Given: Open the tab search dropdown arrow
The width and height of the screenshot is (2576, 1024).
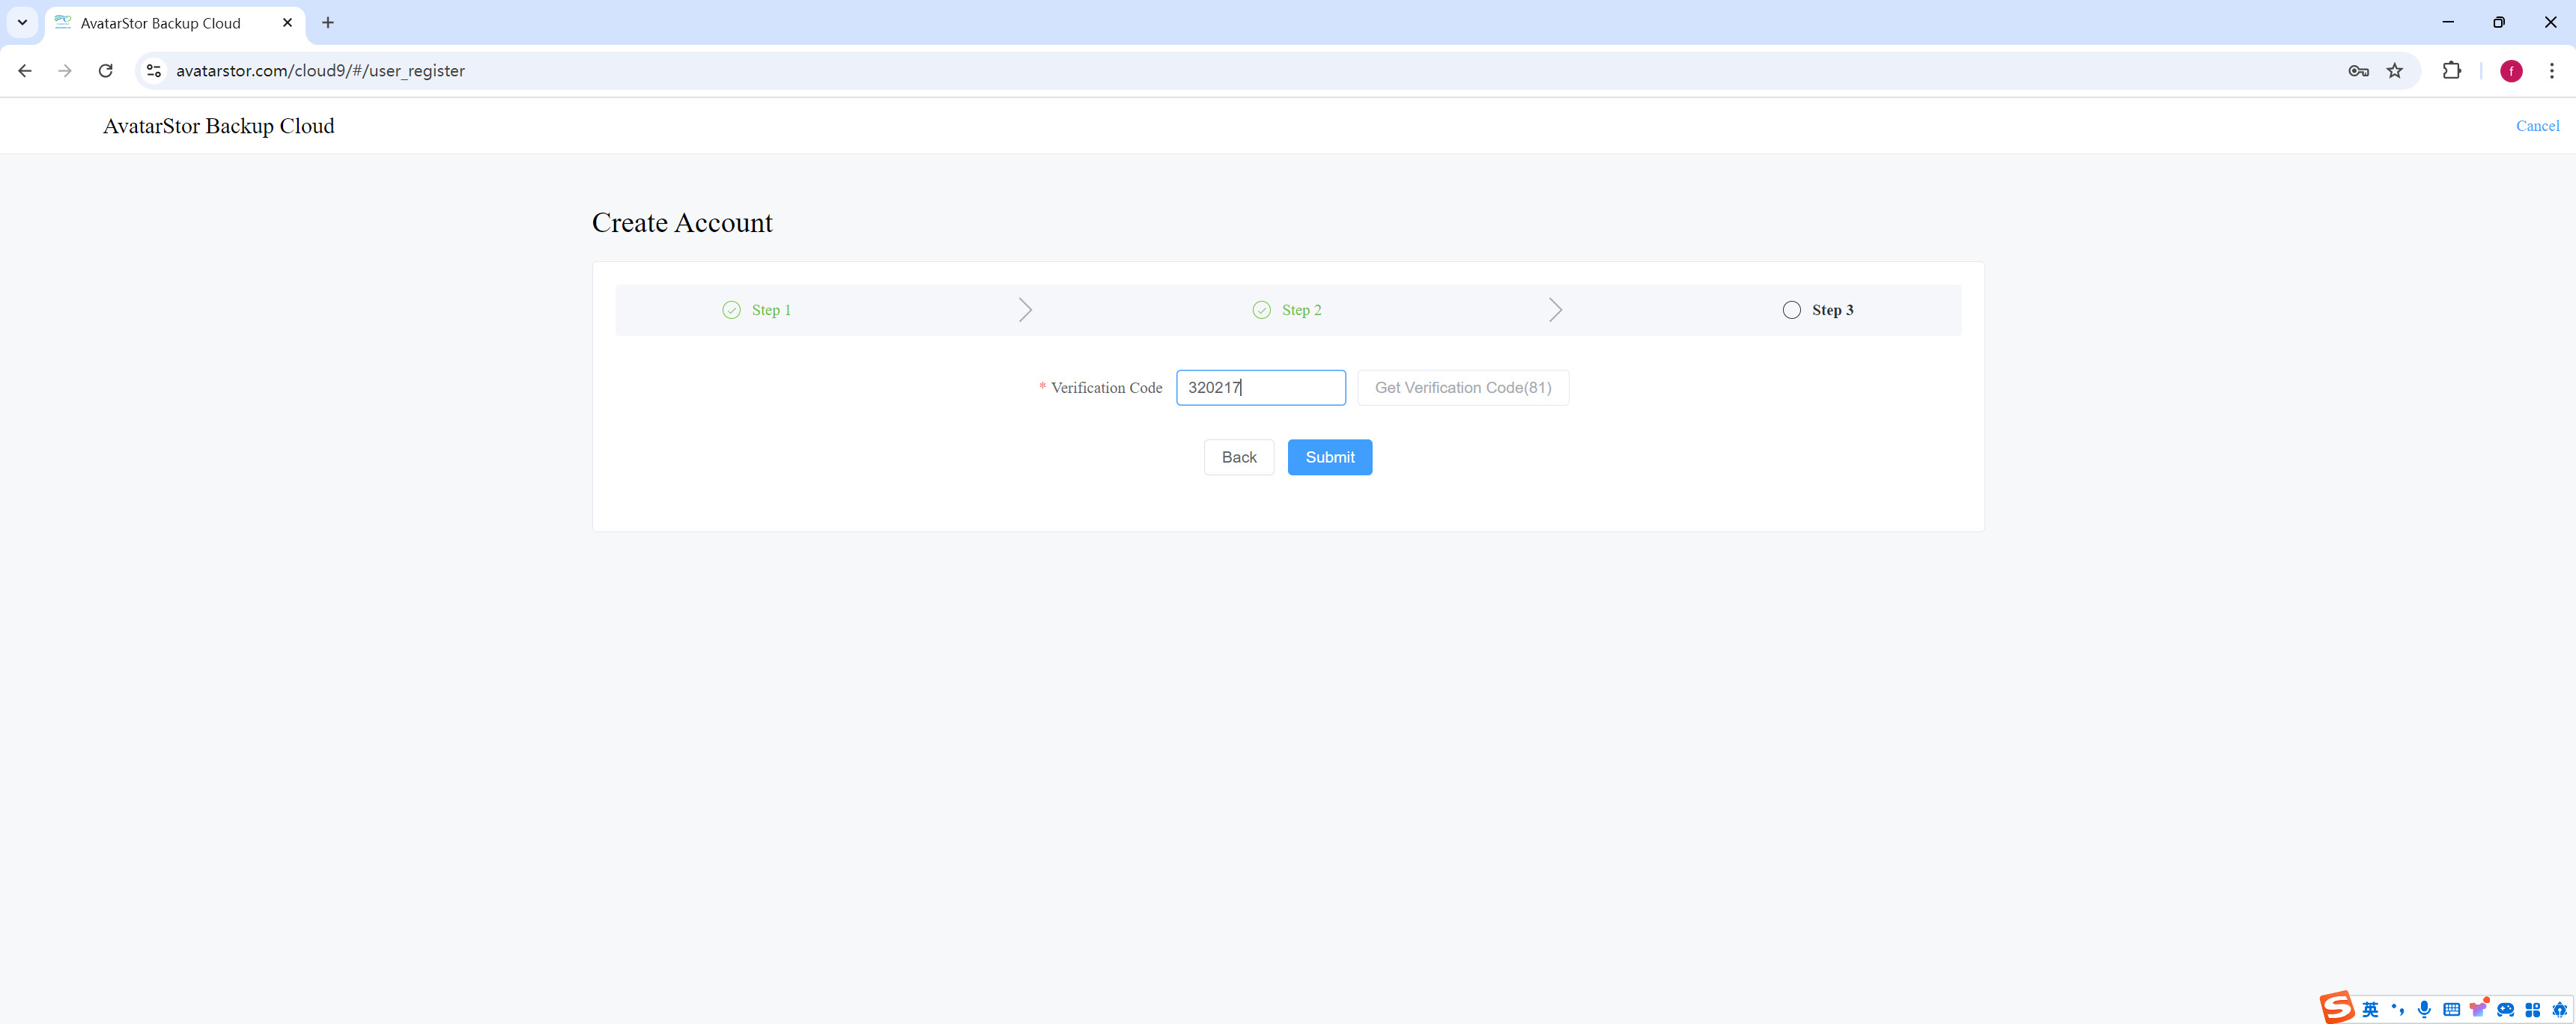Looking at the screenshot, I should 22,22.
